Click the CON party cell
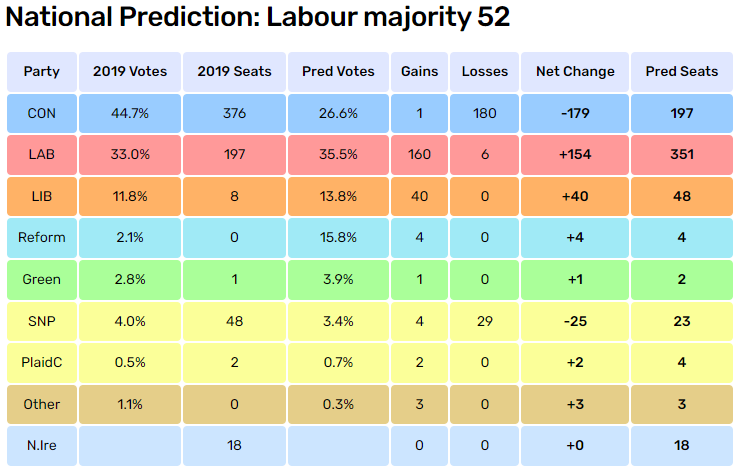This screenshot has width=738, height=473. [x=41, y=114]
